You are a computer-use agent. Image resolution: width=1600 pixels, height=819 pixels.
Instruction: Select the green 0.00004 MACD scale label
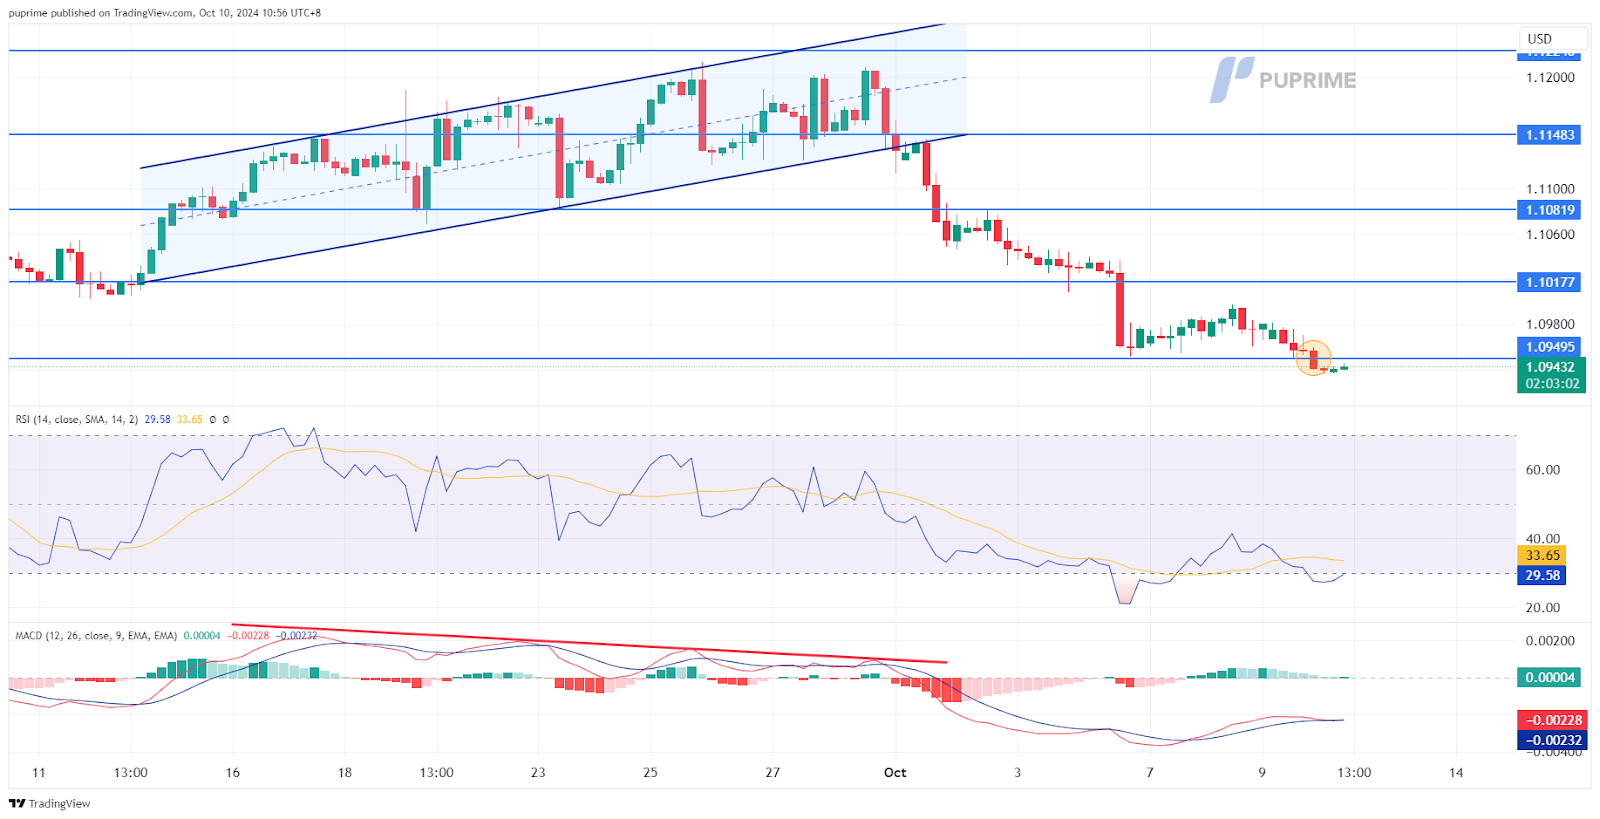(1549, 677)
